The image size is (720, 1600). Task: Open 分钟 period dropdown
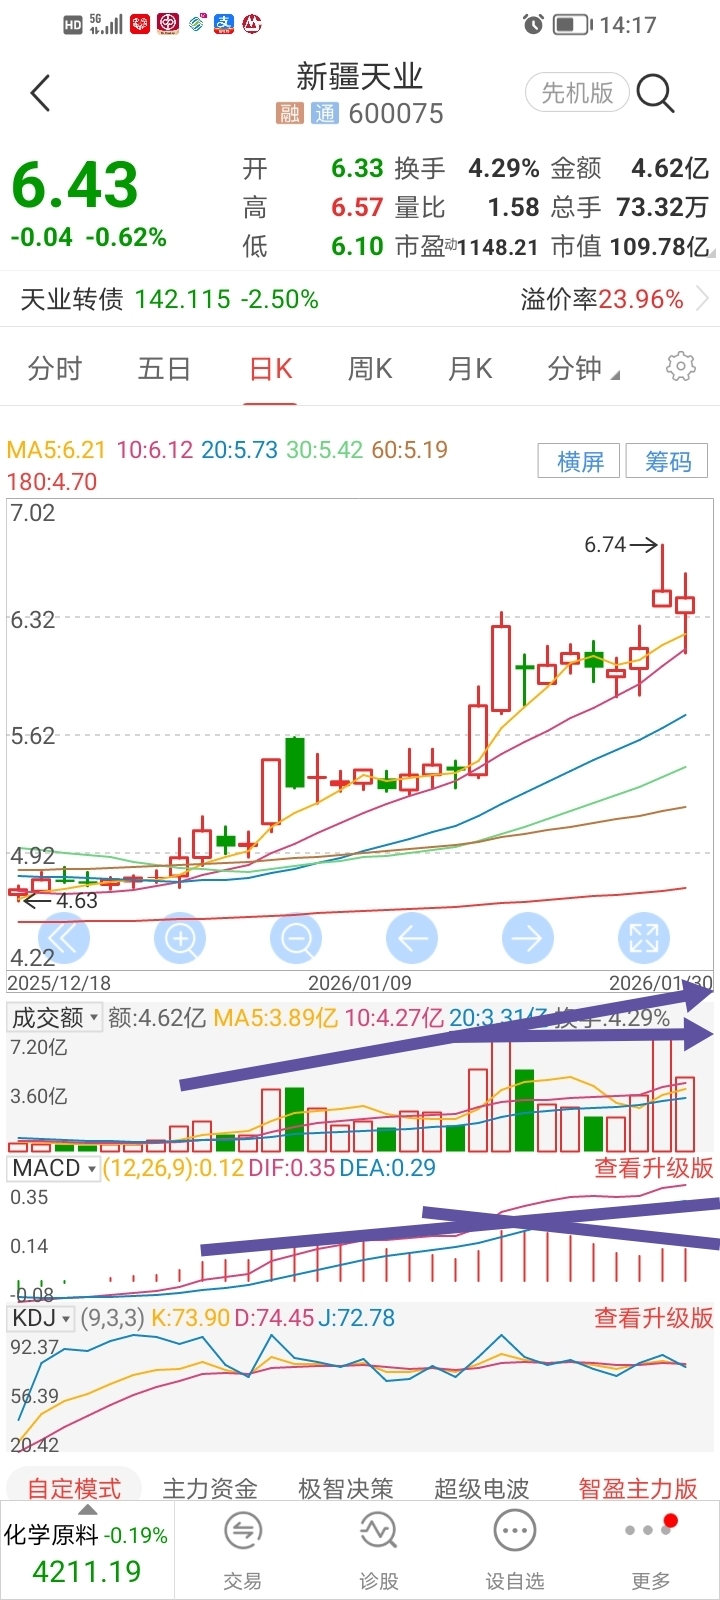point(583,369)
